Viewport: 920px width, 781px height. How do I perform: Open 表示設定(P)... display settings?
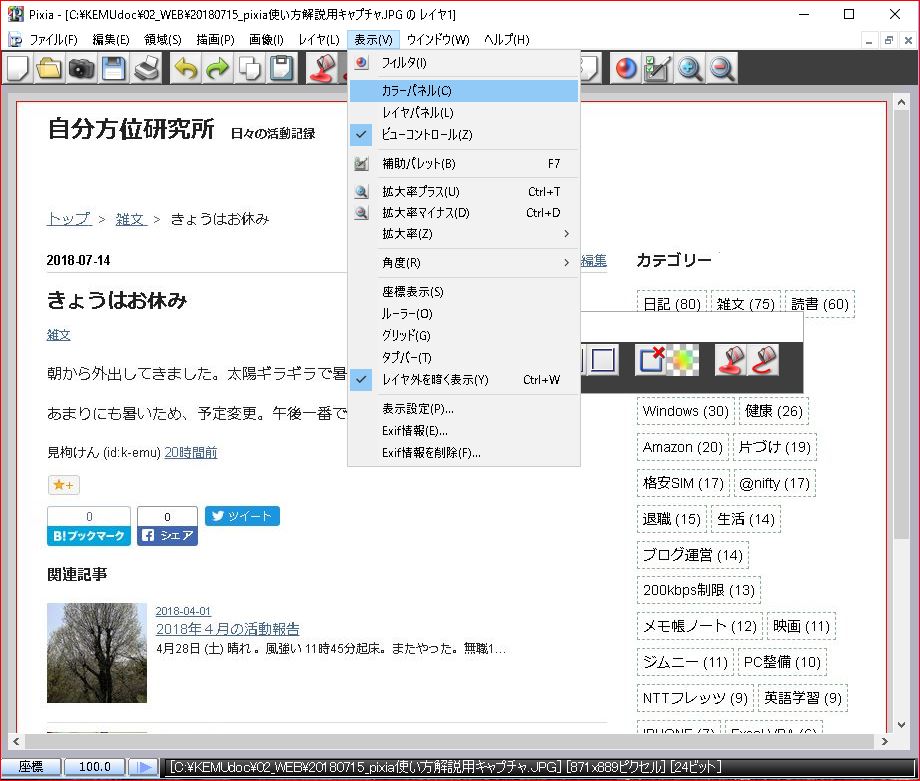click(x=464, y=409)
